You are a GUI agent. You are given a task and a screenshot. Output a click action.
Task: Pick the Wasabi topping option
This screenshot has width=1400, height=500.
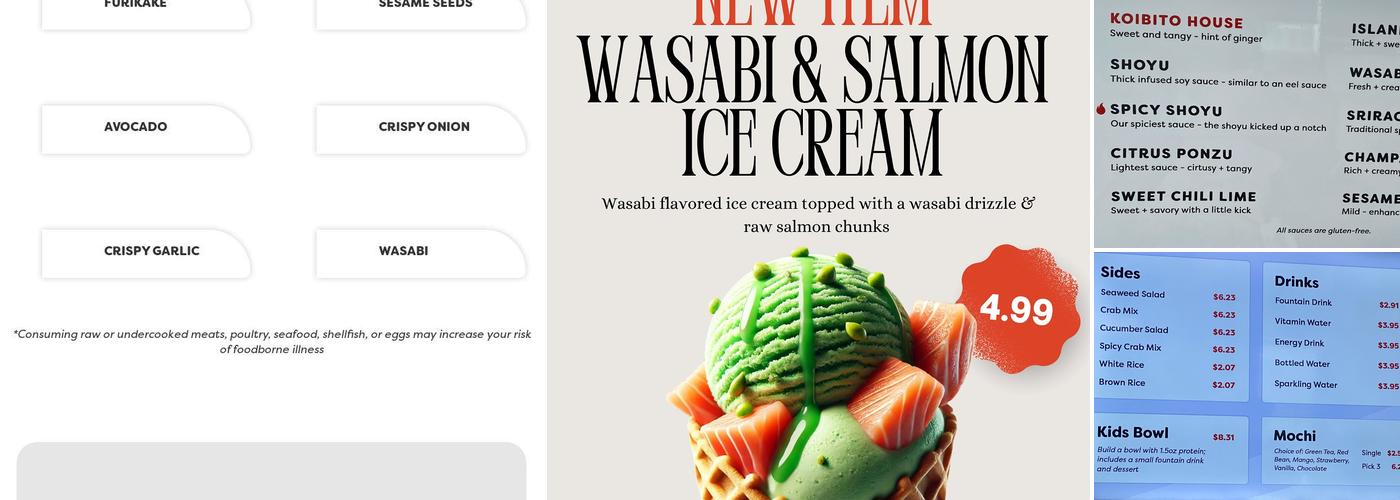point(421,253)
